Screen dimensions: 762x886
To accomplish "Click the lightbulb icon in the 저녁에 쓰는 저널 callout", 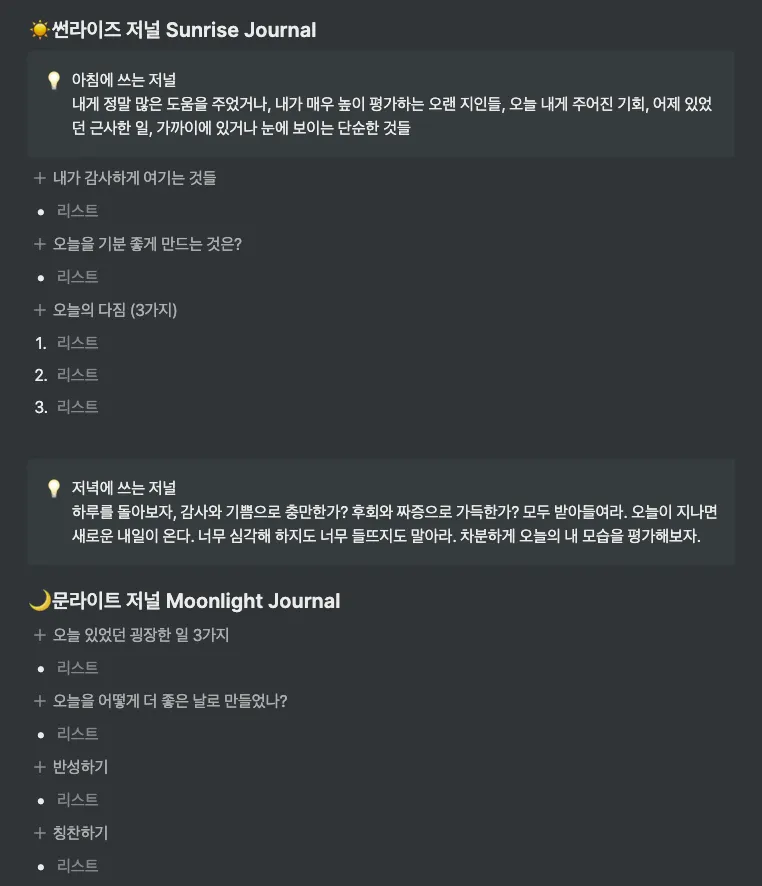I will 54,488.
